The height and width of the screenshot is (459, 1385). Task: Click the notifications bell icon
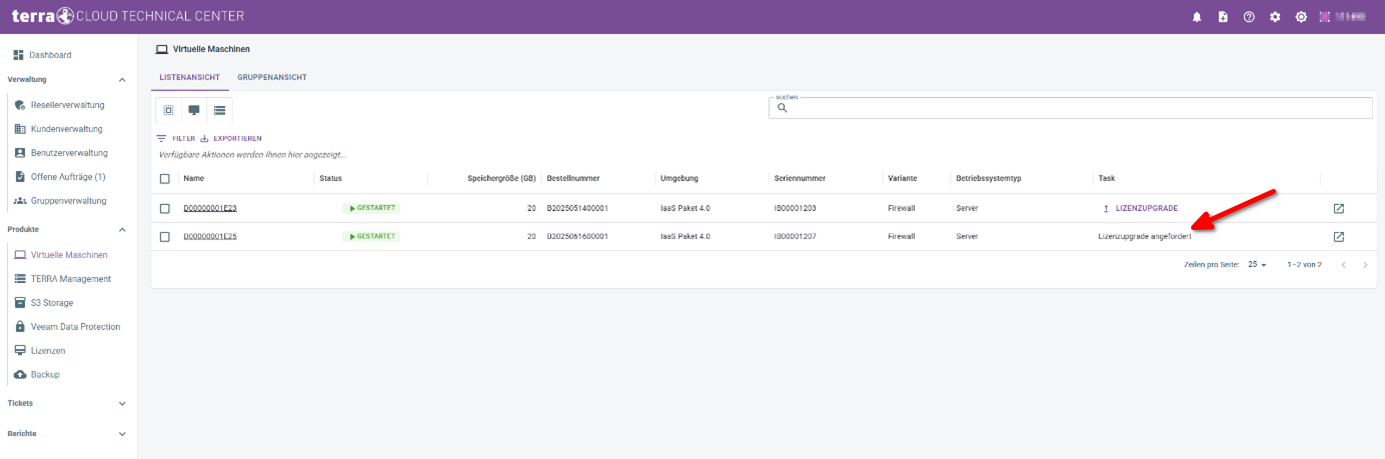pyautogui.click(x=1197, y=17)
